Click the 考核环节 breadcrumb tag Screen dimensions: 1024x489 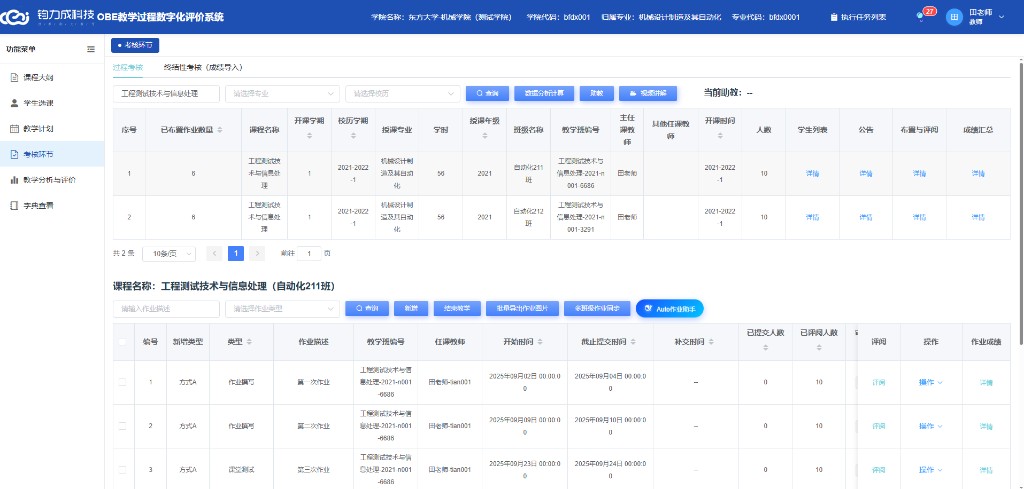coord(135,45)
